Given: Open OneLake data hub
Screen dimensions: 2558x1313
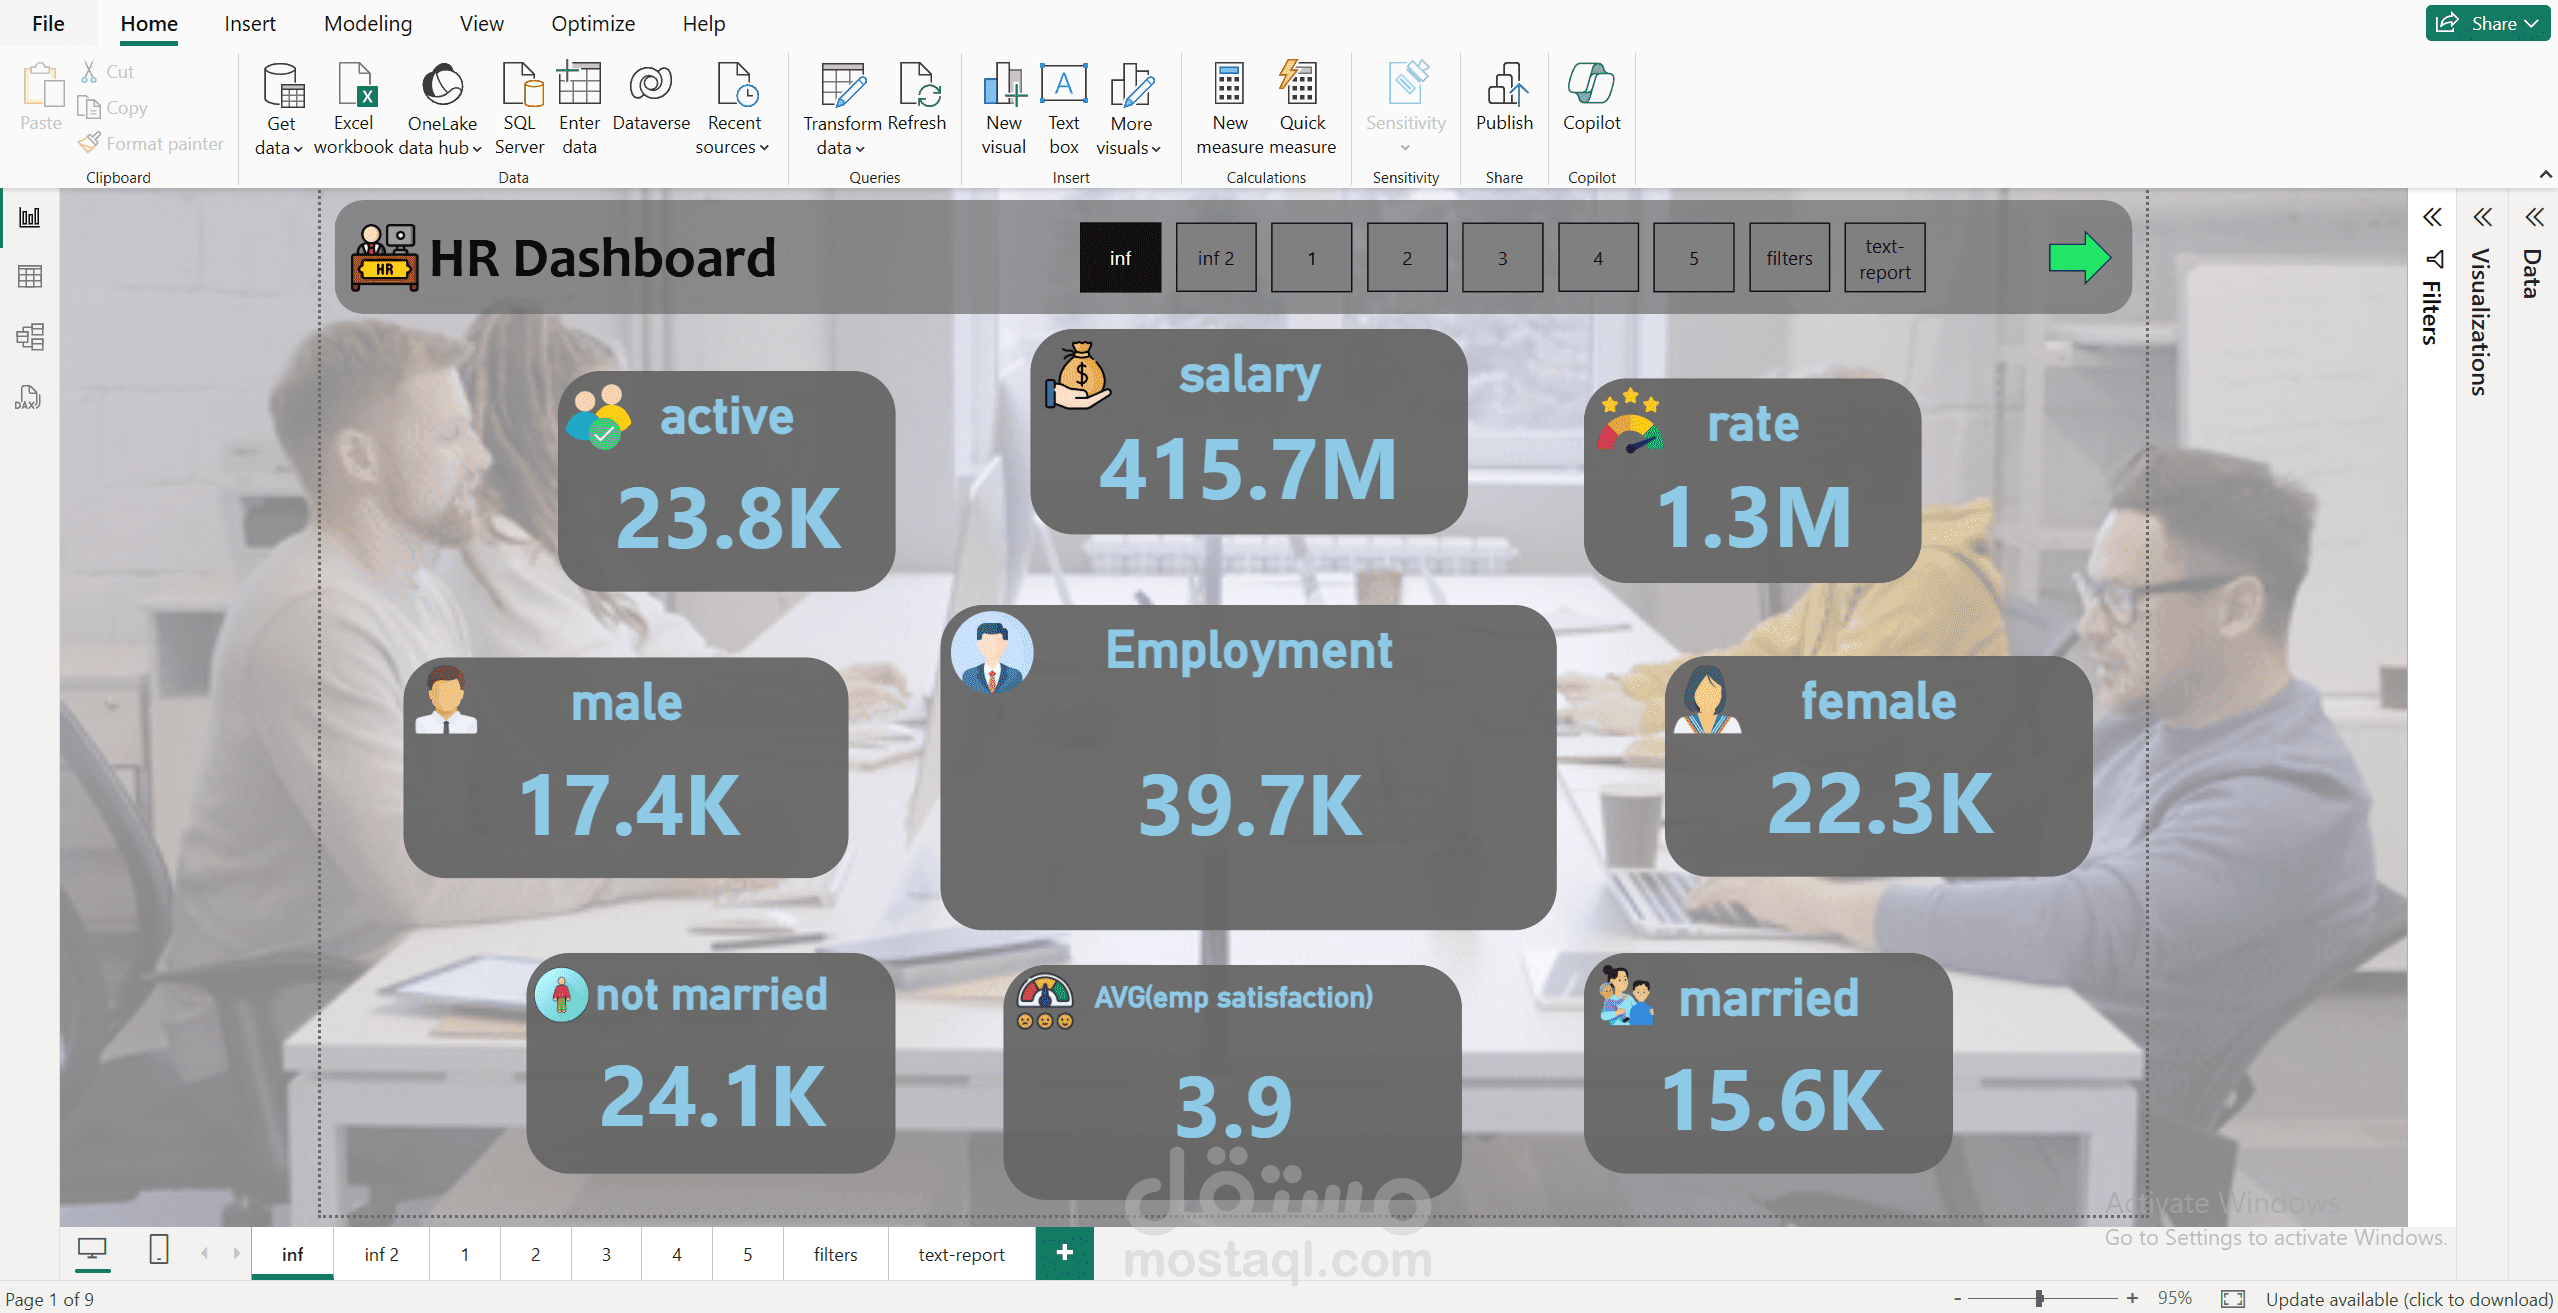Looking at the screenshot, I should [x=442, y=108].
